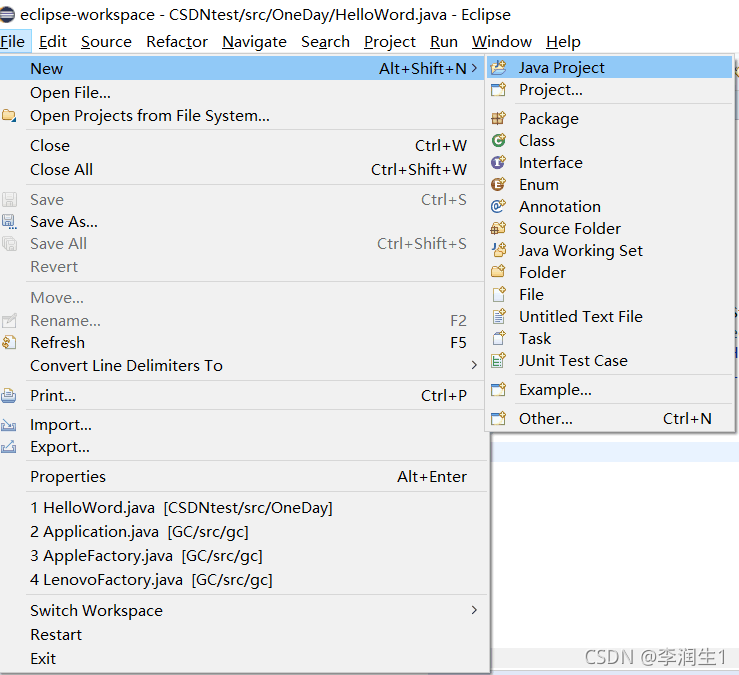Viewport: 739px width, 675px height.
Task: Open the Window menu
Action: (502, 42)
